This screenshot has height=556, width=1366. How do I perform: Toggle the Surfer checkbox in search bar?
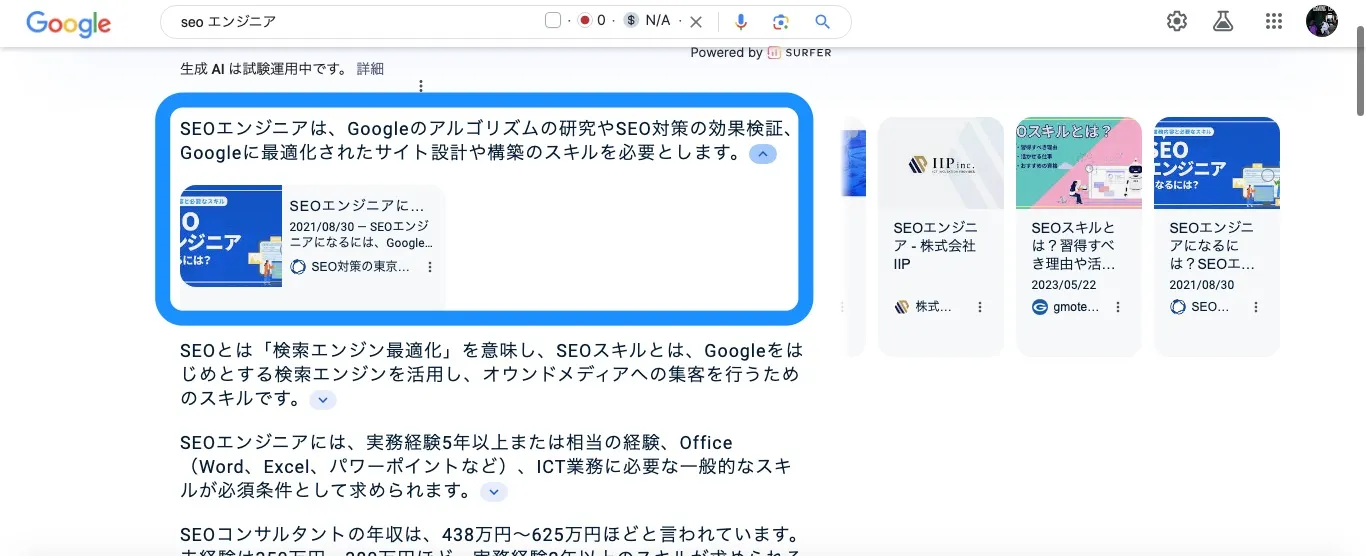(x=553, y=20)
